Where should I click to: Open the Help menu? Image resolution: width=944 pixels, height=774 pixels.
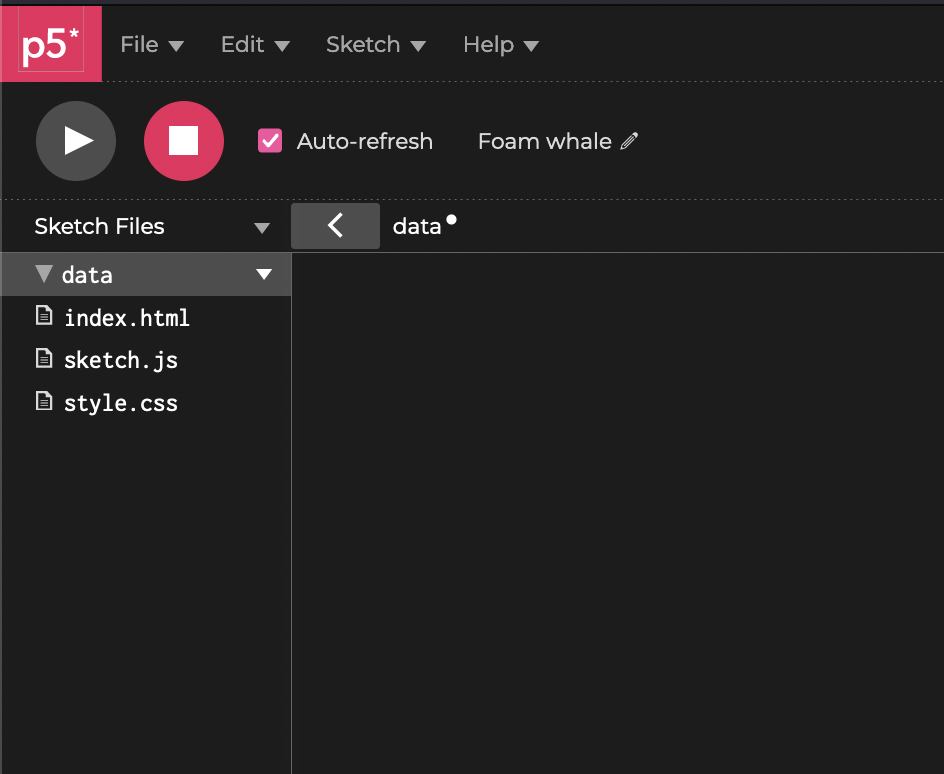[501, 45]
